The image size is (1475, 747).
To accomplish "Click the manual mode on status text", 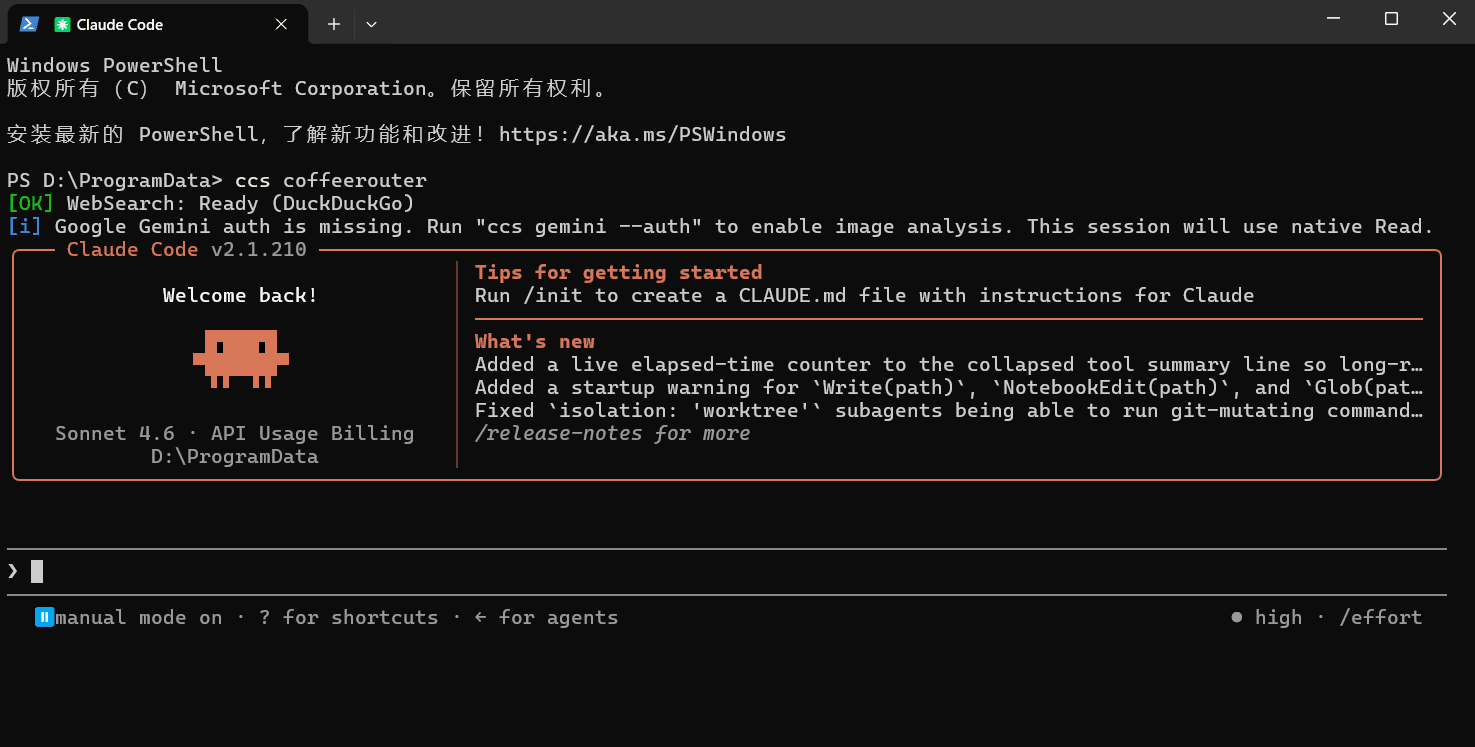I will 139,617.
